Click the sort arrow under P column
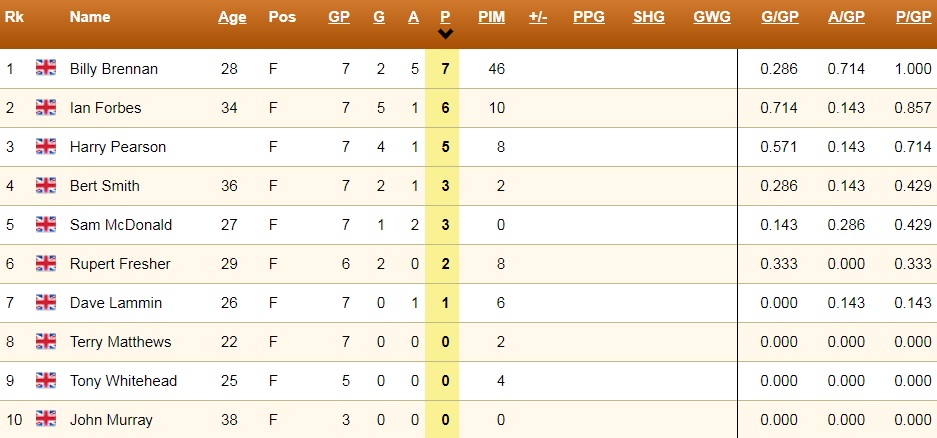937x438 pixels. click(x=446, y=34)
